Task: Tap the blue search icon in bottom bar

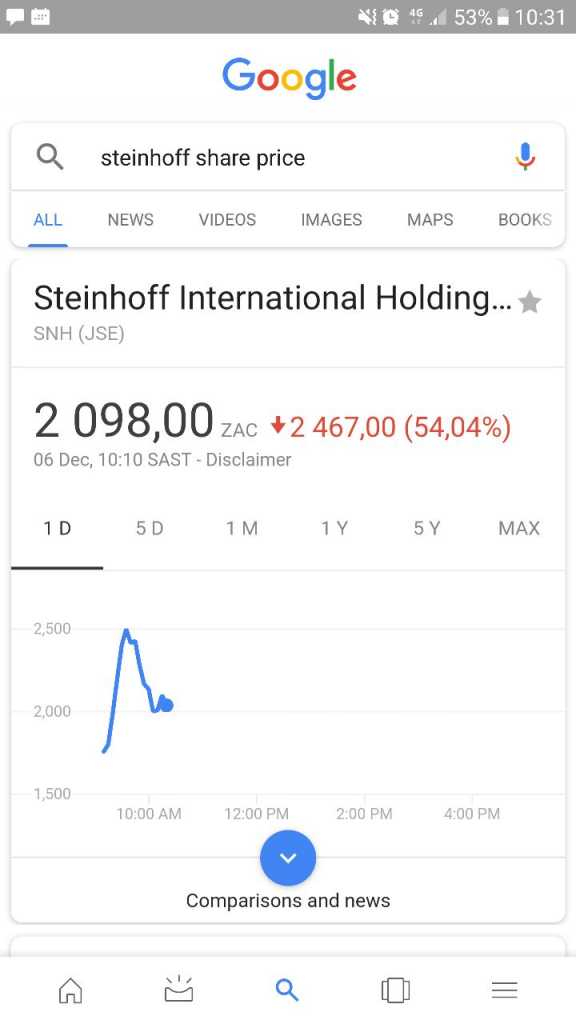Action: coord(287,990)
